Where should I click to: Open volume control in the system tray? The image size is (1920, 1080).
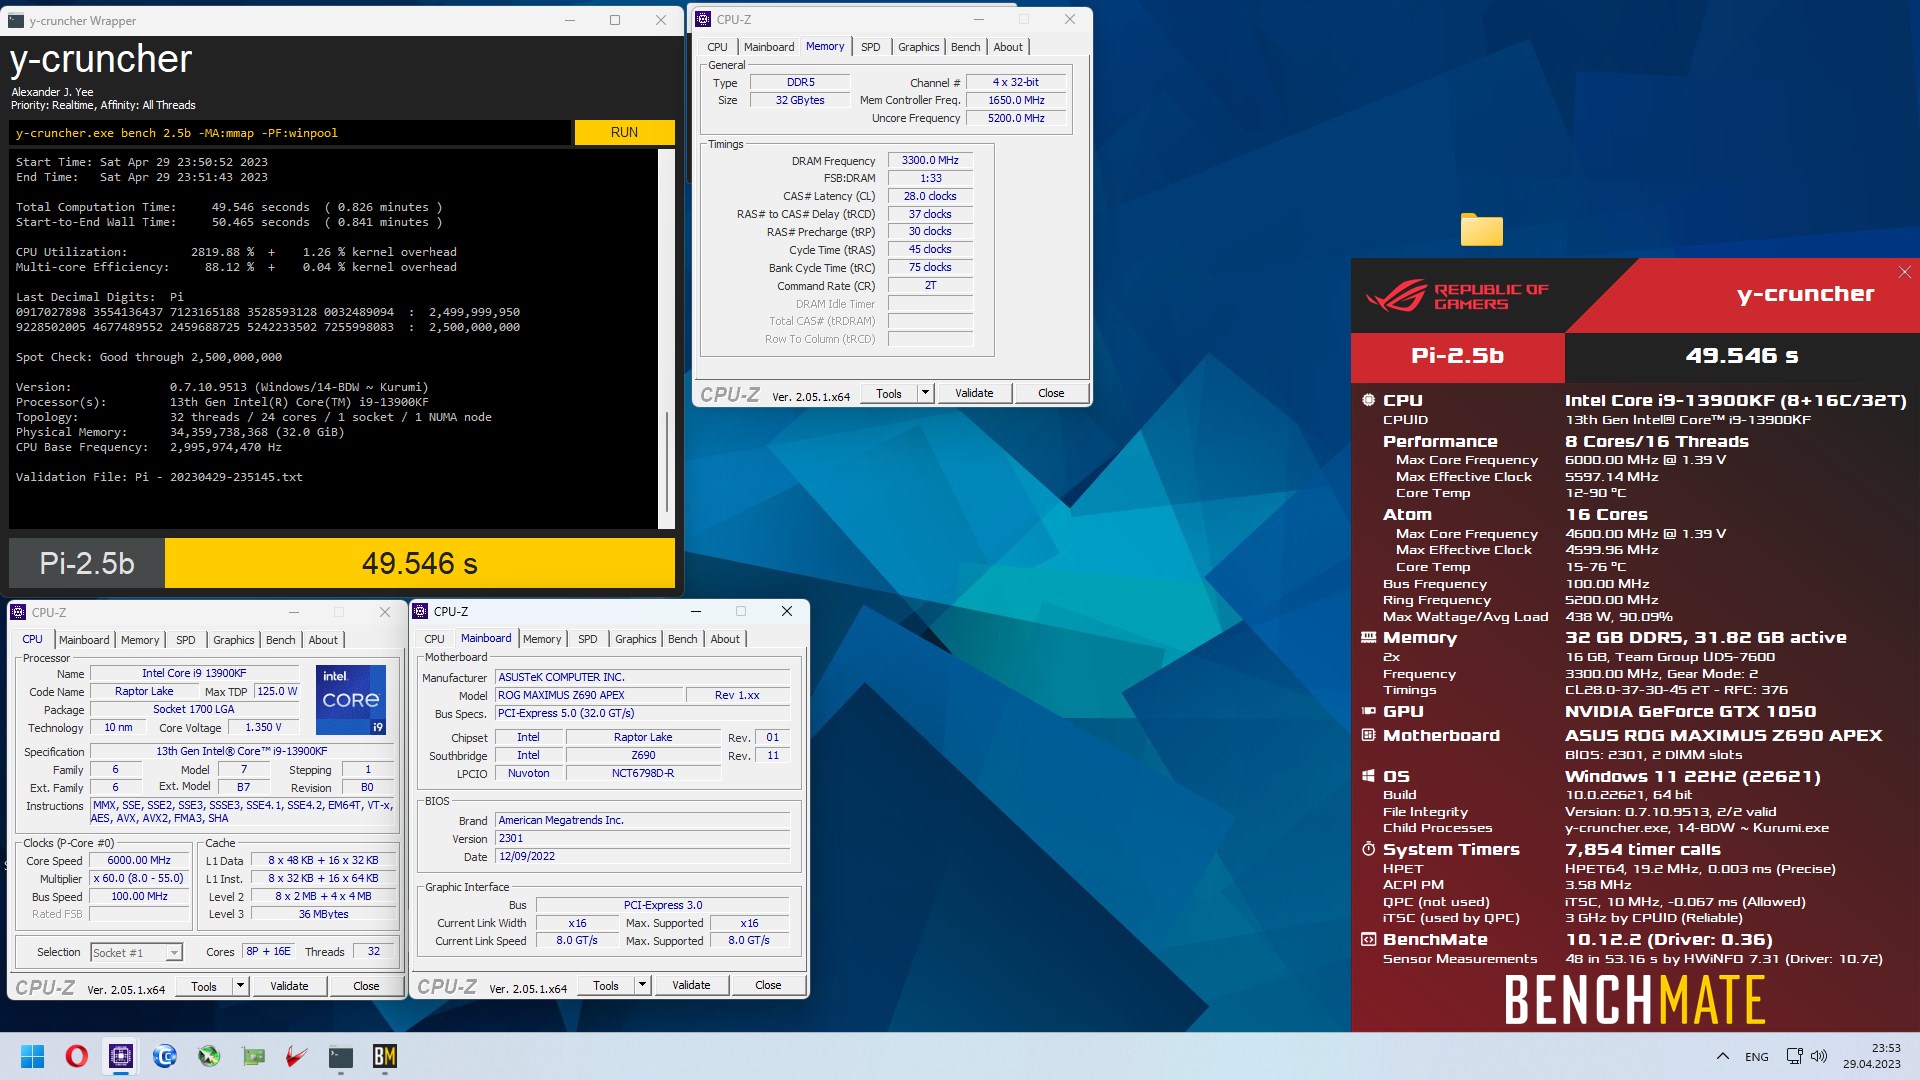coord(1819,1056)
